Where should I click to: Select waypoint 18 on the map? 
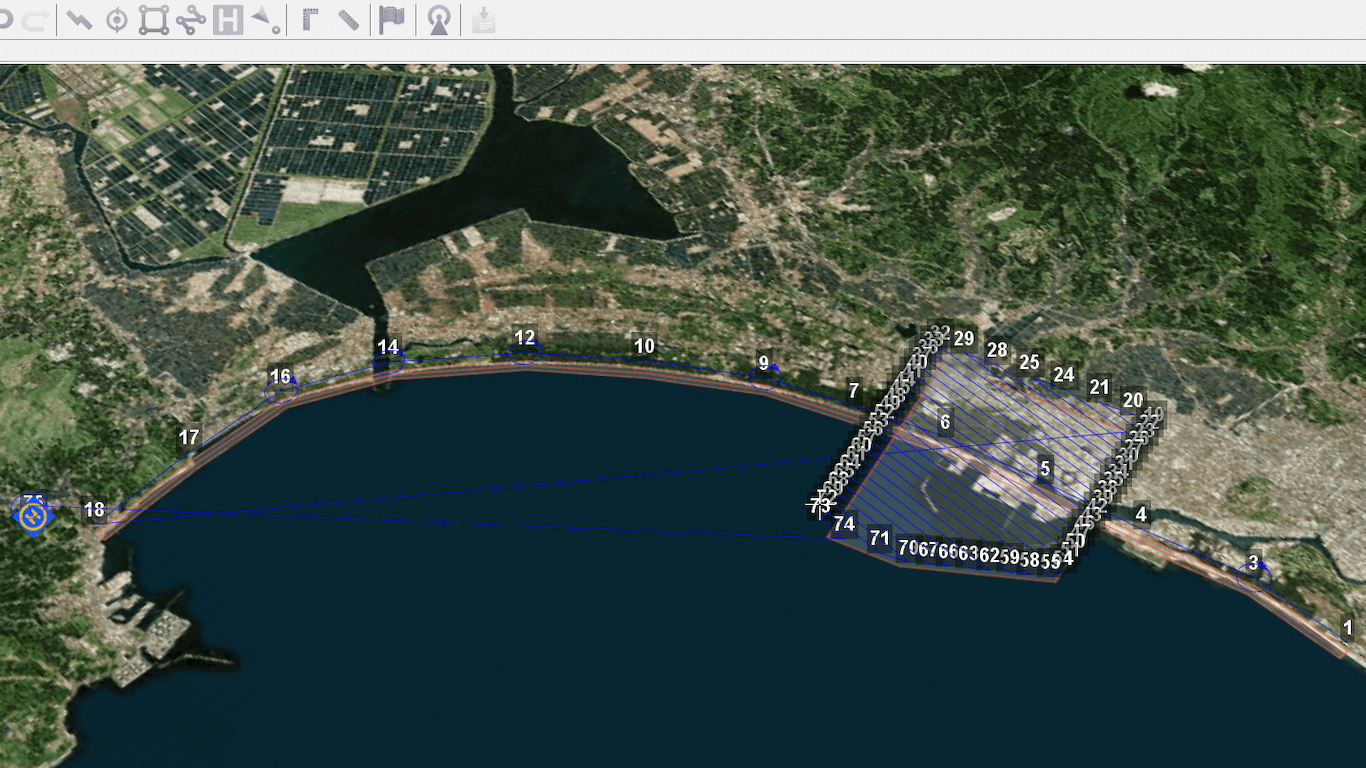click(94, 511)
